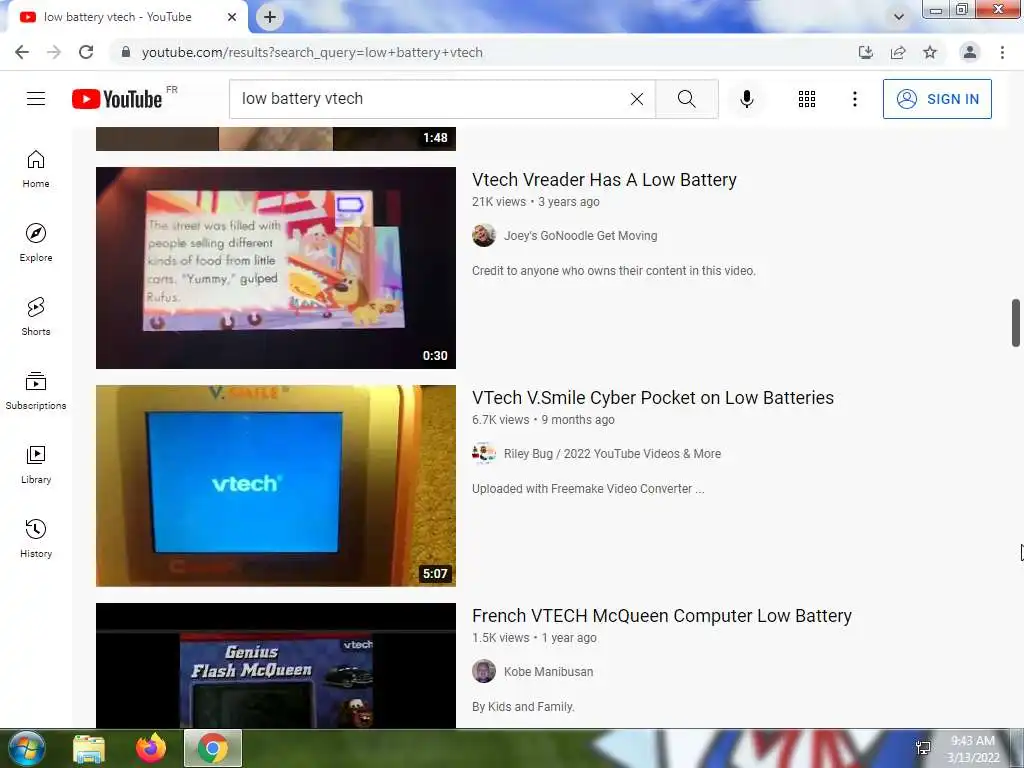This screenshot has height=768, width=1024.
Task: Go to Home in sidebar
Action: coord(36,169)
